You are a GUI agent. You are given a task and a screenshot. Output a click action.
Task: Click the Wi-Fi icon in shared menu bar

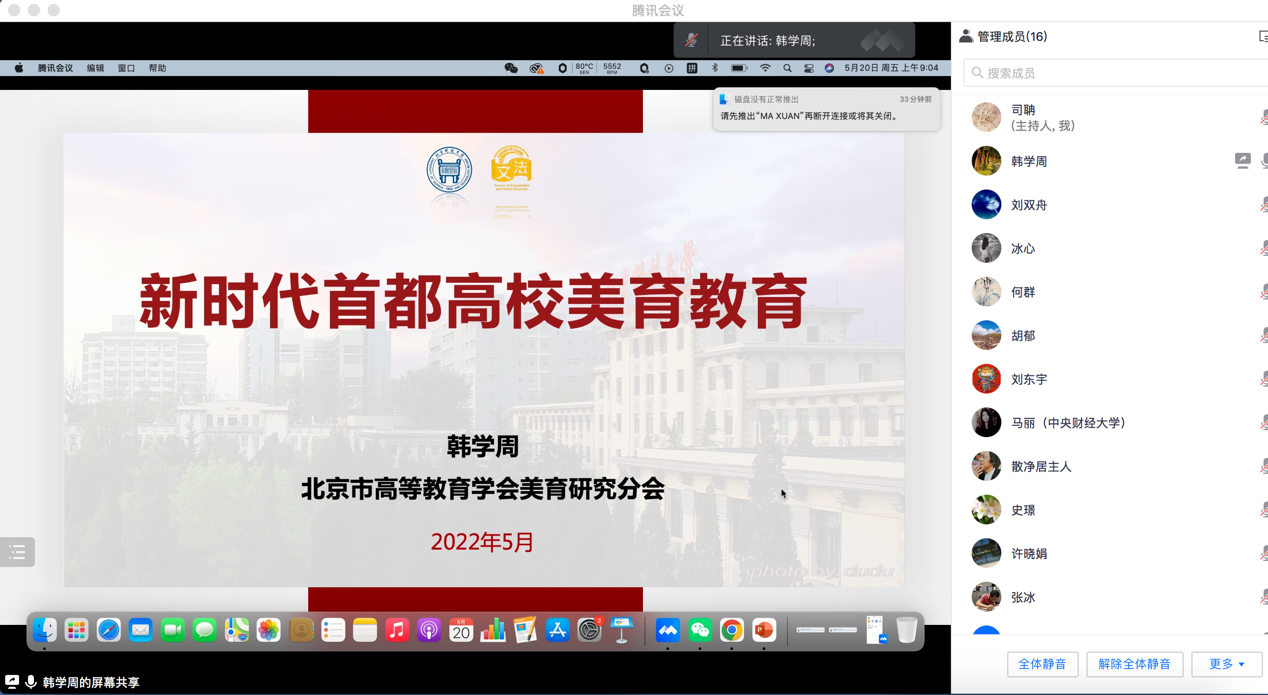pyautogui.click(x=765, y=68)
